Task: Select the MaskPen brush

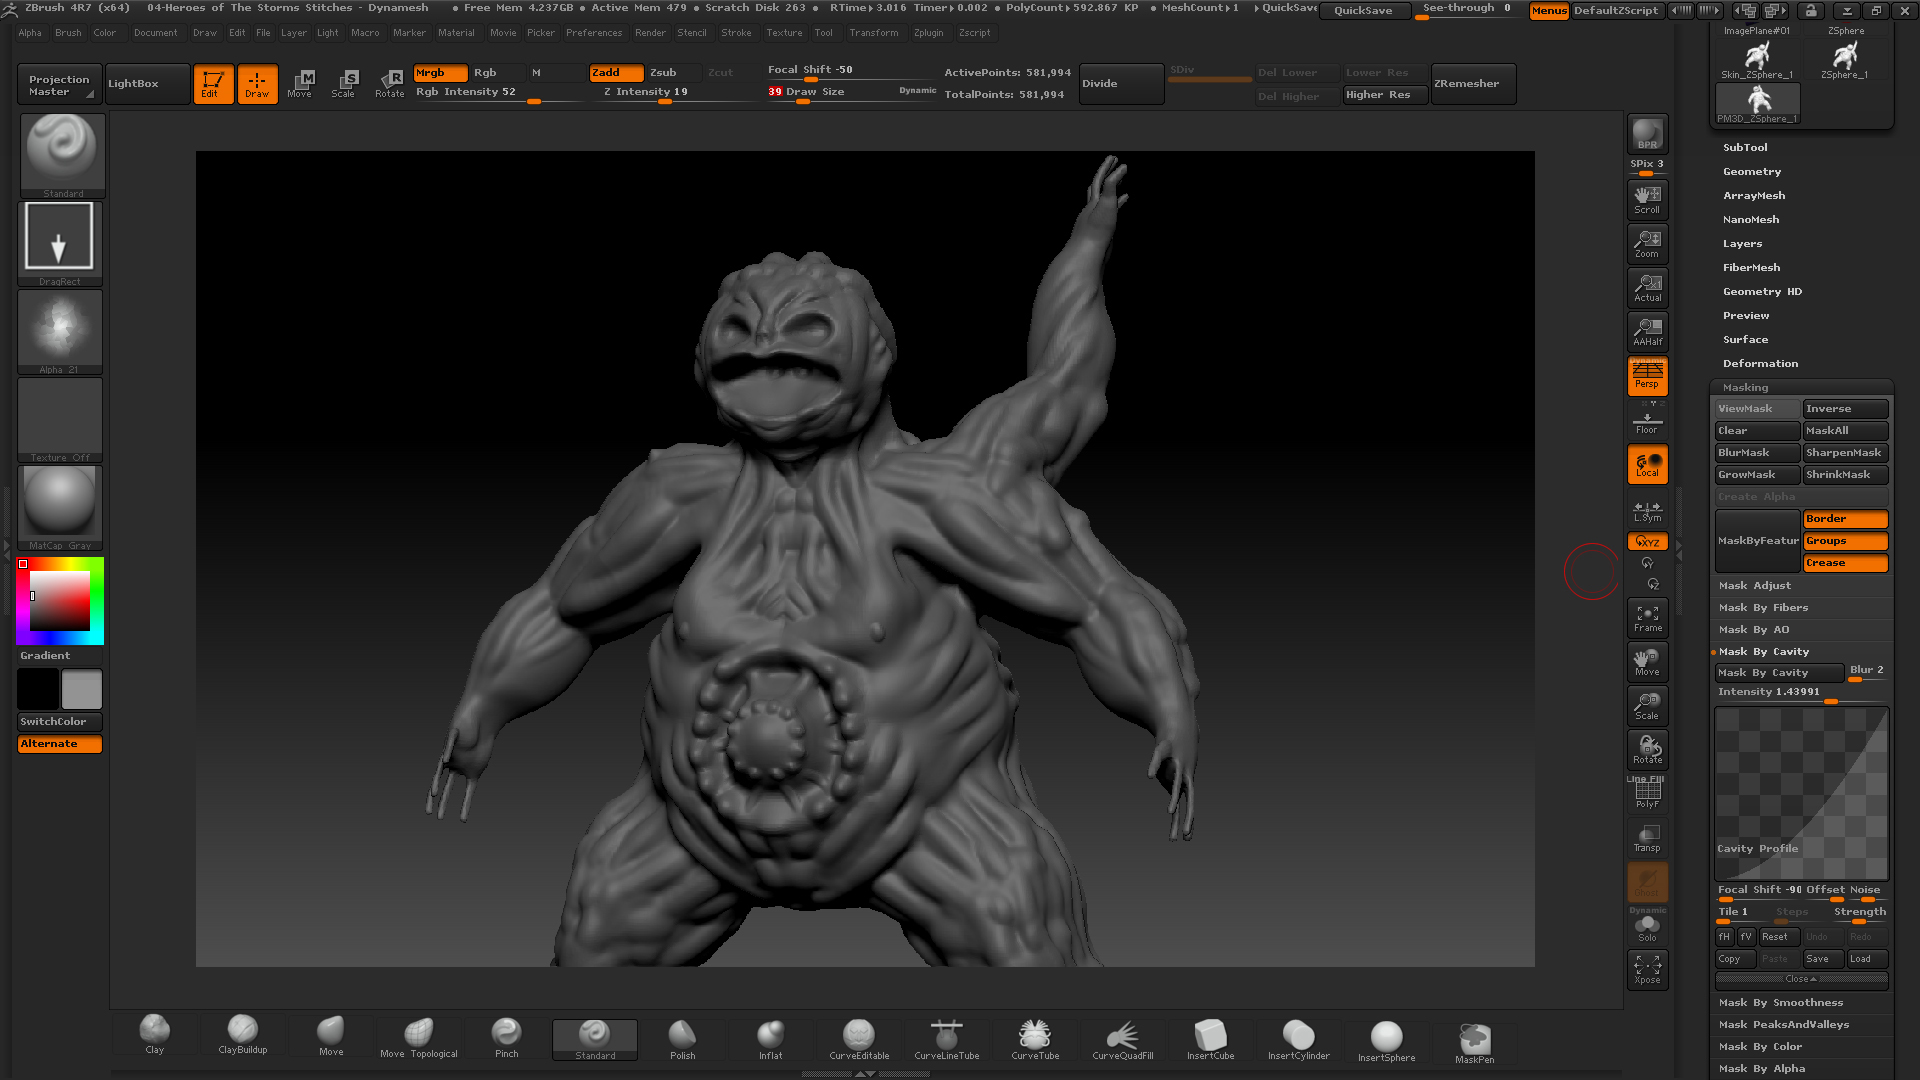Action: pos(1475,1040)
